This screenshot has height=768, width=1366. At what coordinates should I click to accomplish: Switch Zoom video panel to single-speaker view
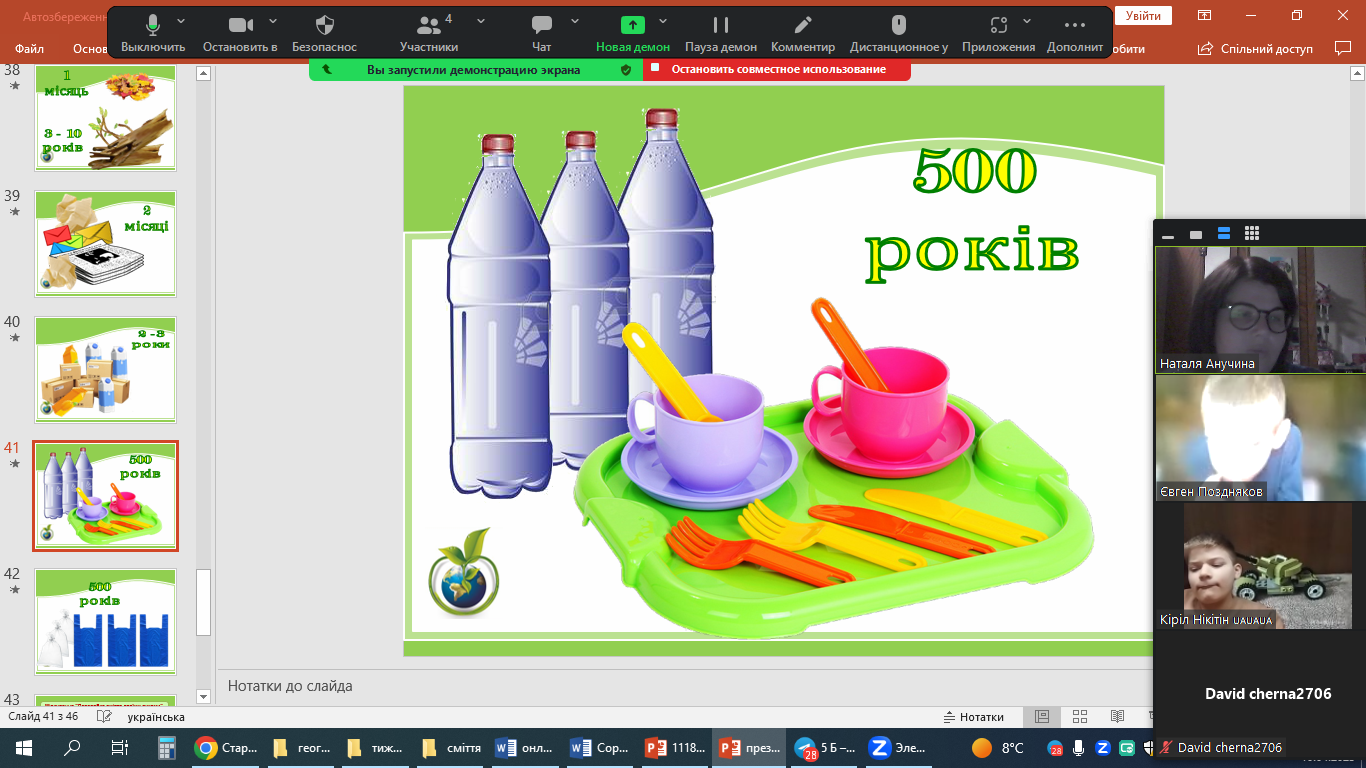(1195, 234)
